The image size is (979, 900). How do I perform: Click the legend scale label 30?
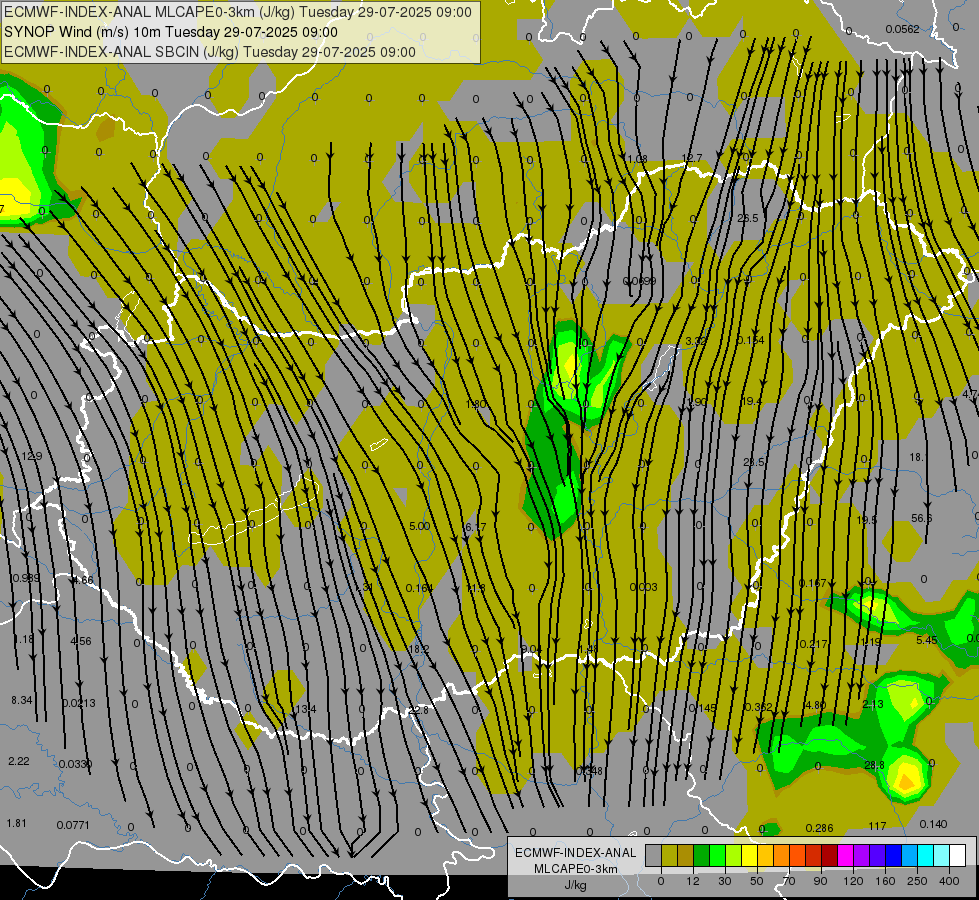click(724, 881)
